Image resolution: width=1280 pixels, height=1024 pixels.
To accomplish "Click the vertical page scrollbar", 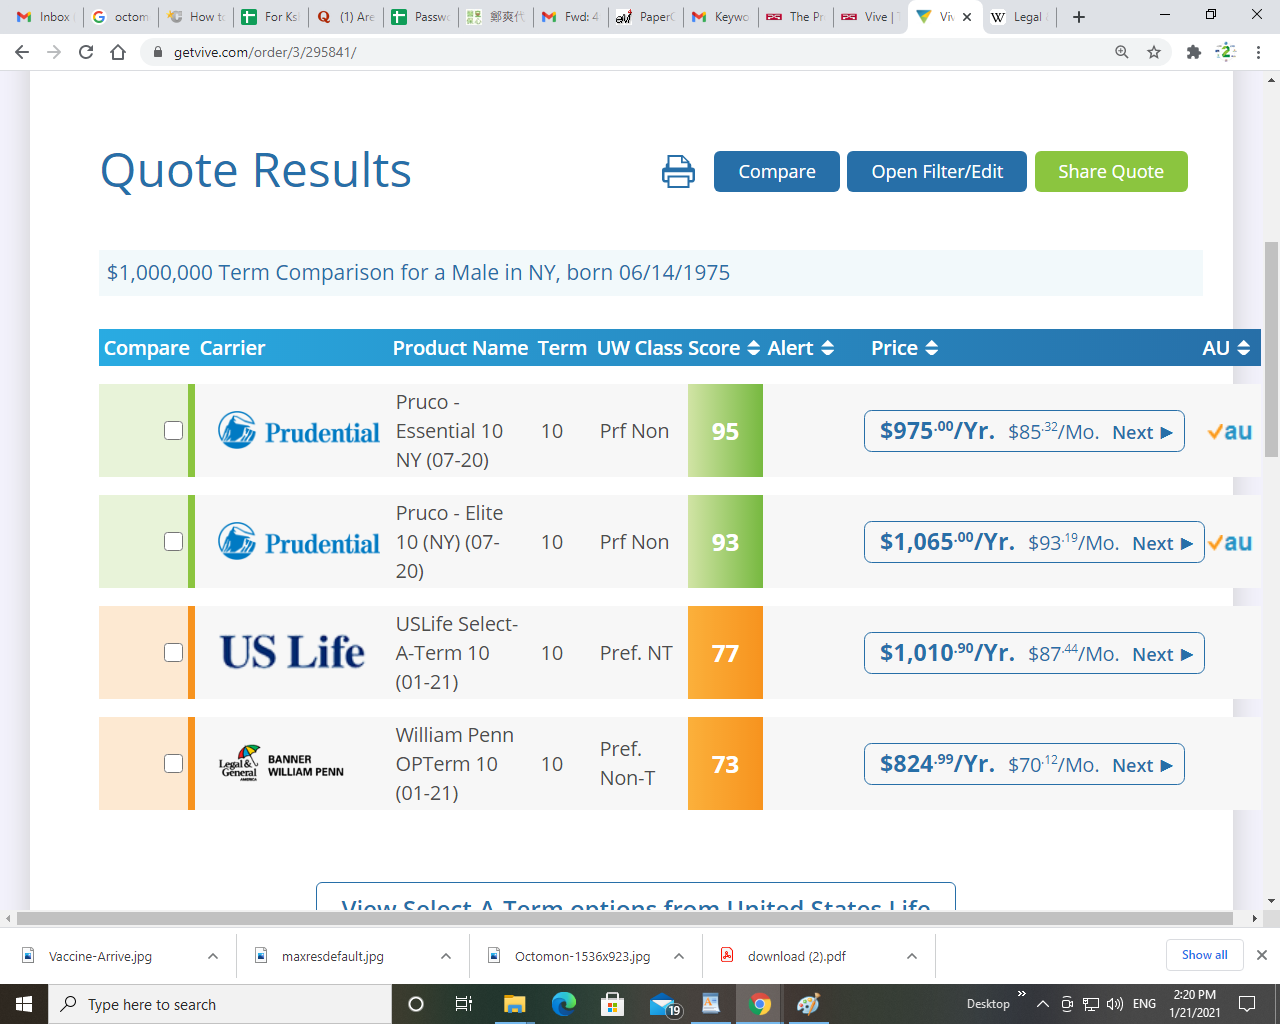I will tap(1272, 349).
